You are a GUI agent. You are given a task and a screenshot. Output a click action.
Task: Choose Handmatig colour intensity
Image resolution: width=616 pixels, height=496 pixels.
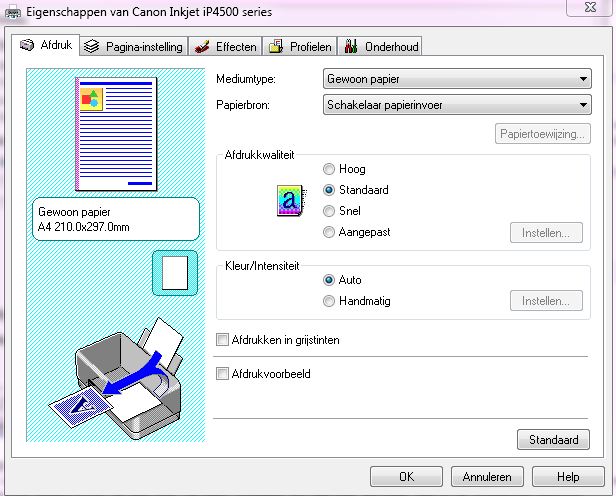click(356, 301)
